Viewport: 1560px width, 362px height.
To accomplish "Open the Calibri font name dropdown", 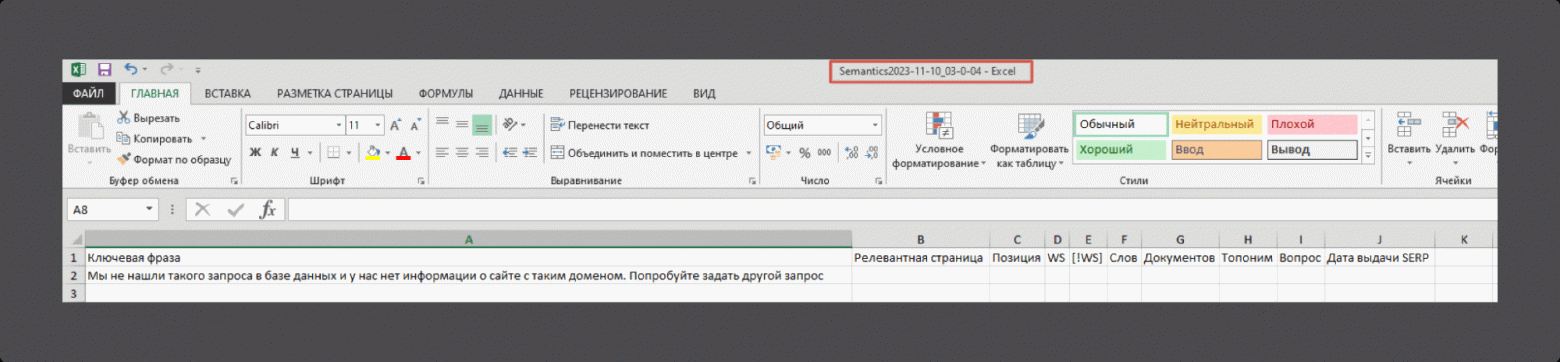I will 338,126.
